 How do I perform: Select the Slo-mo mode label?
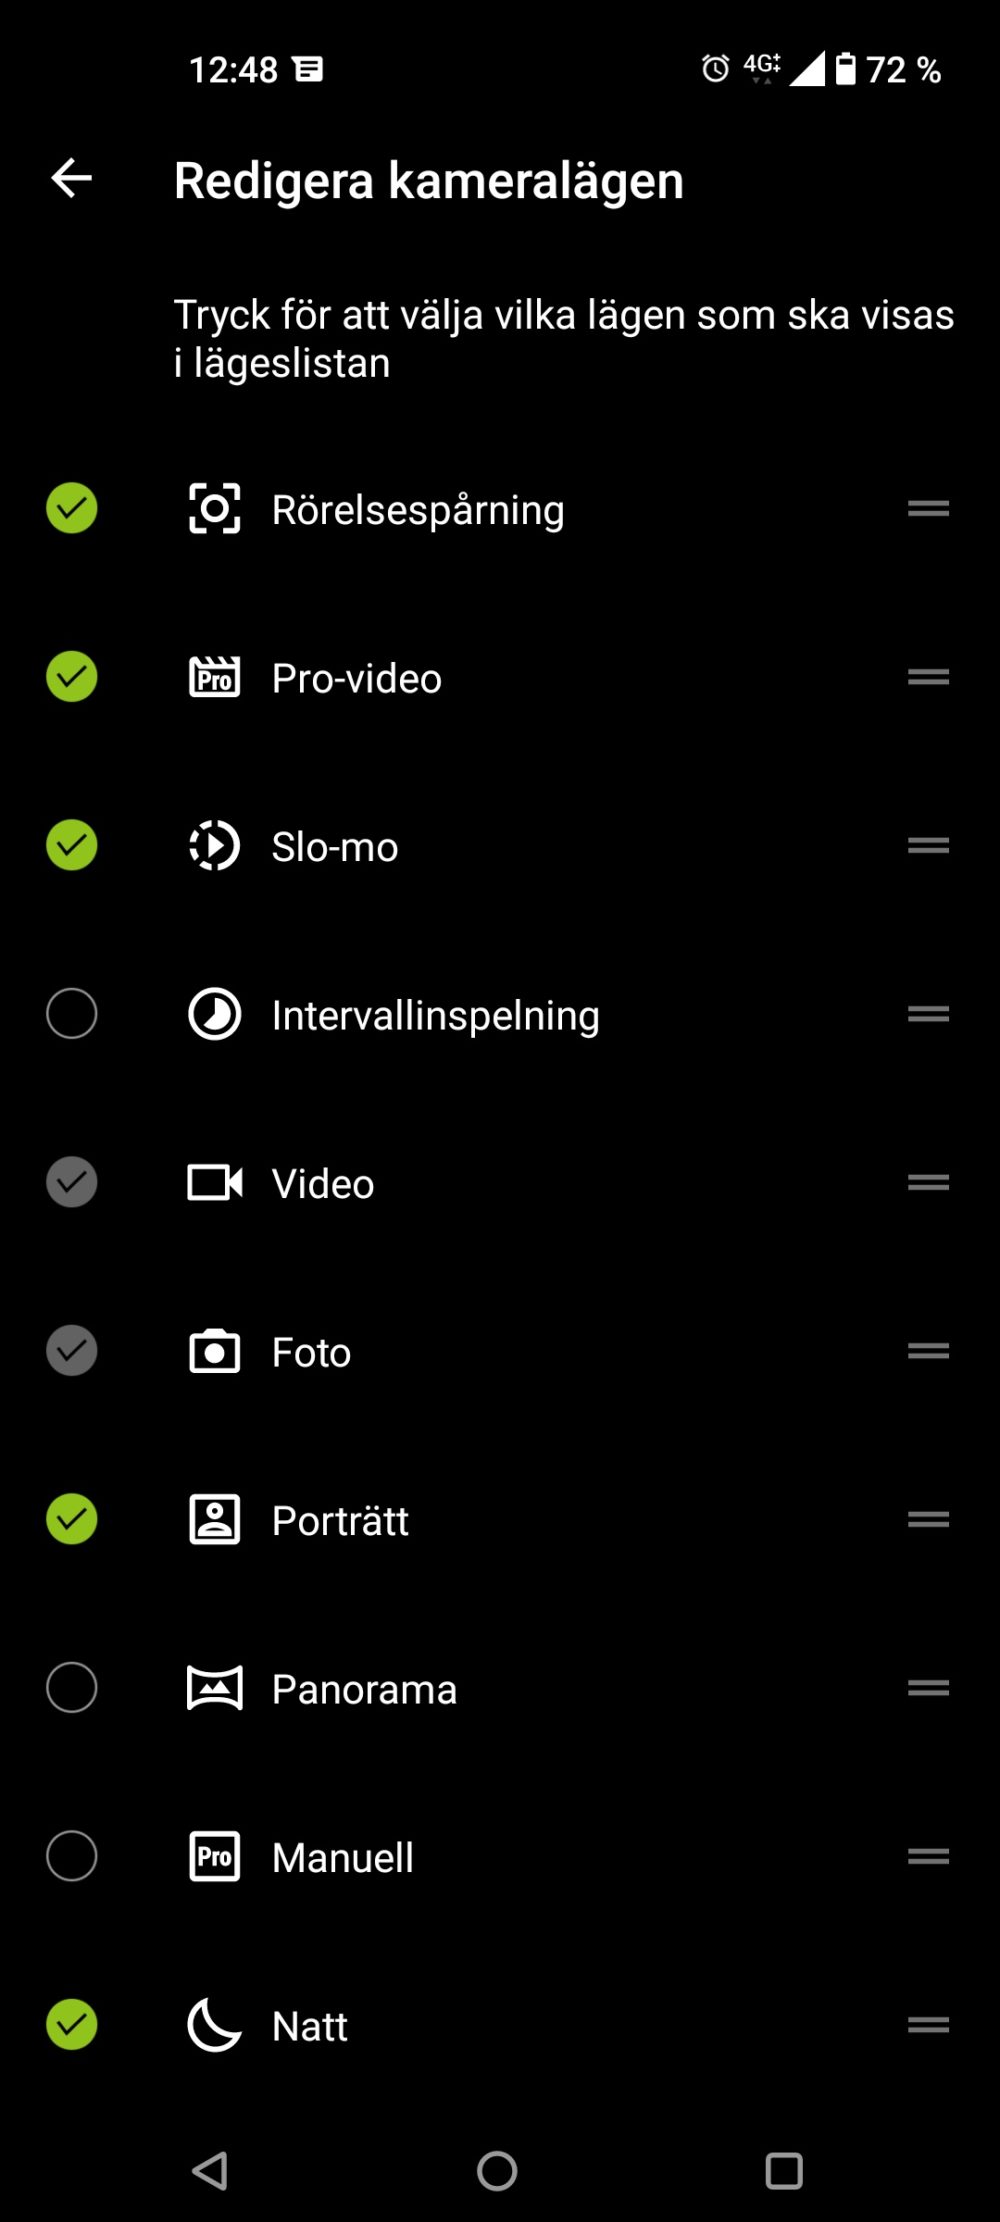click(x=335, y=847)
